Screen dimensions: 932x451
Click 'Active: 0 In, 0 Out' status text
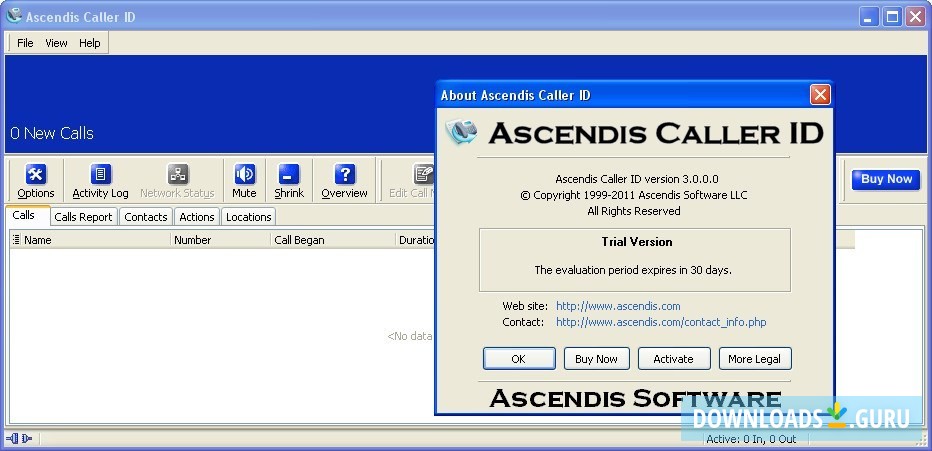click(751, 440)
